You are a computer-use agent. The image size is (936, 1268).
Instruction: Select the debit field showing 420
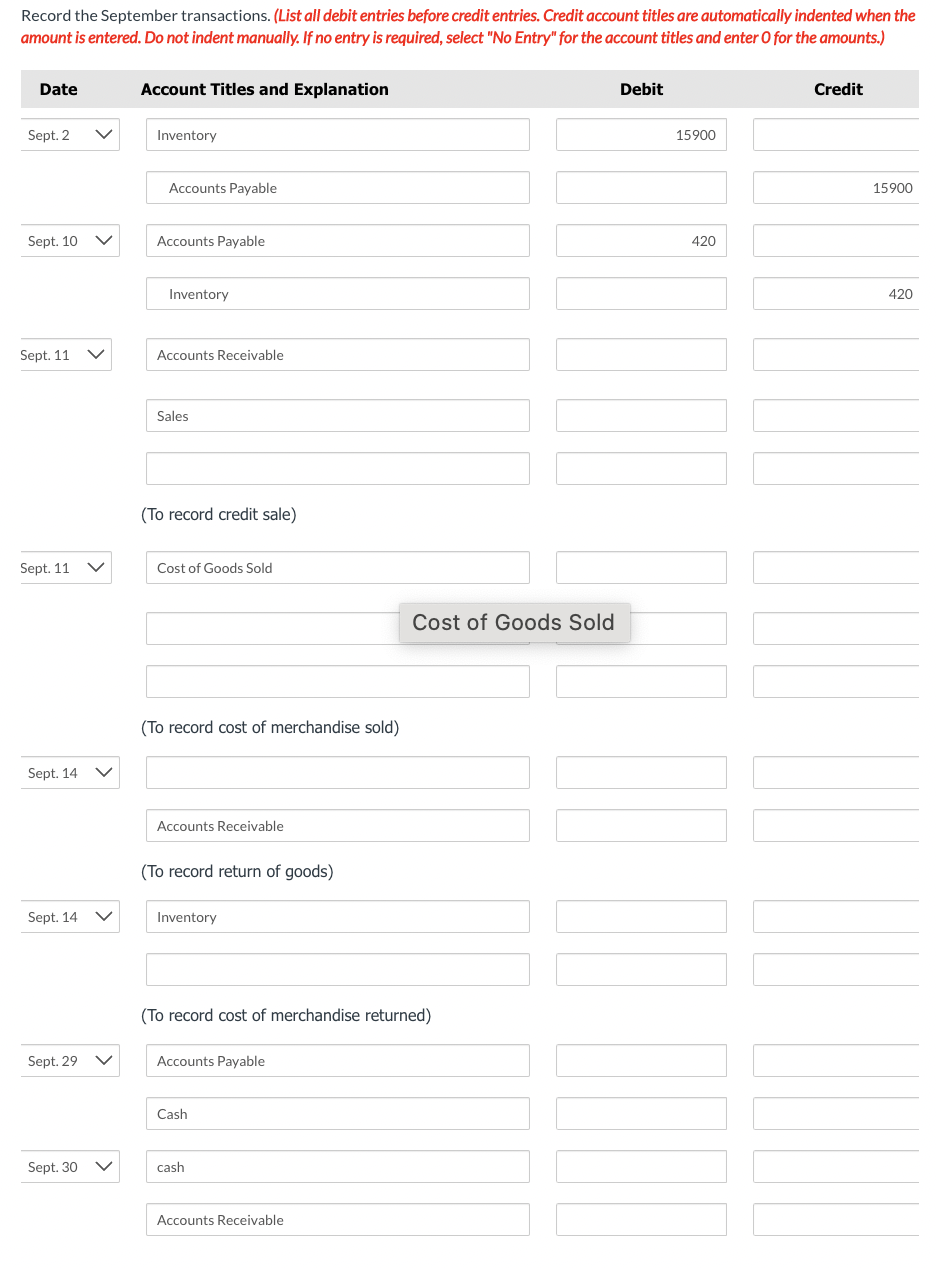point(641,241)
